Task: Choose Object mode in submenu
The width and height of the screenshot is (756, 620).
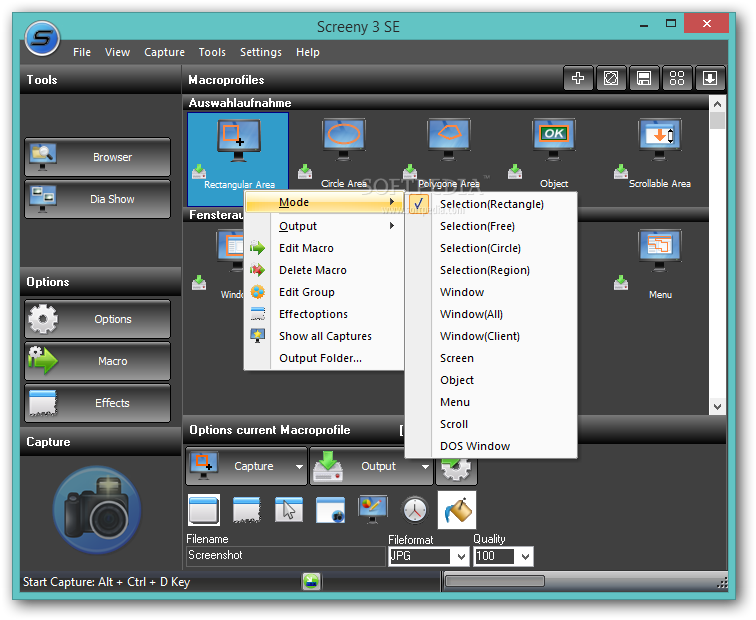Action: click(491, 380)
